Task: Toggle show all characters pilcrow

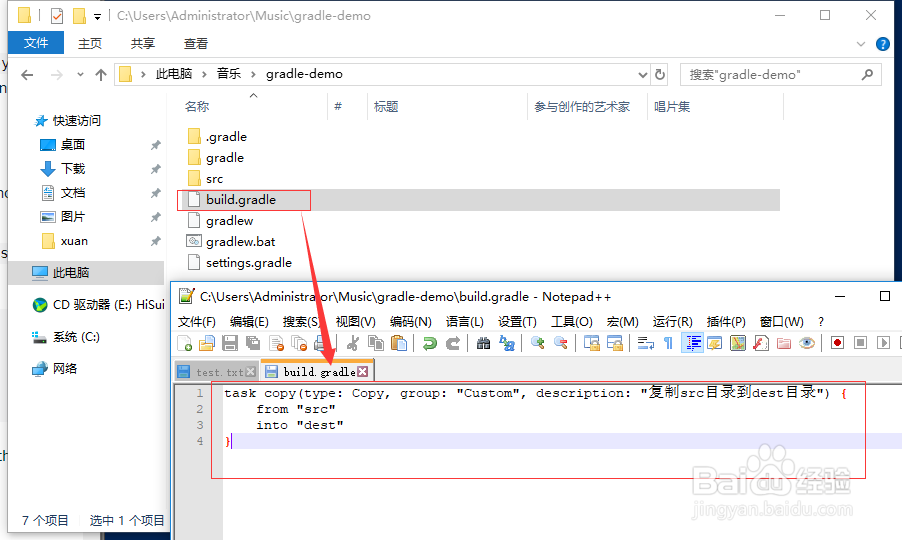Action: (668, 343)
